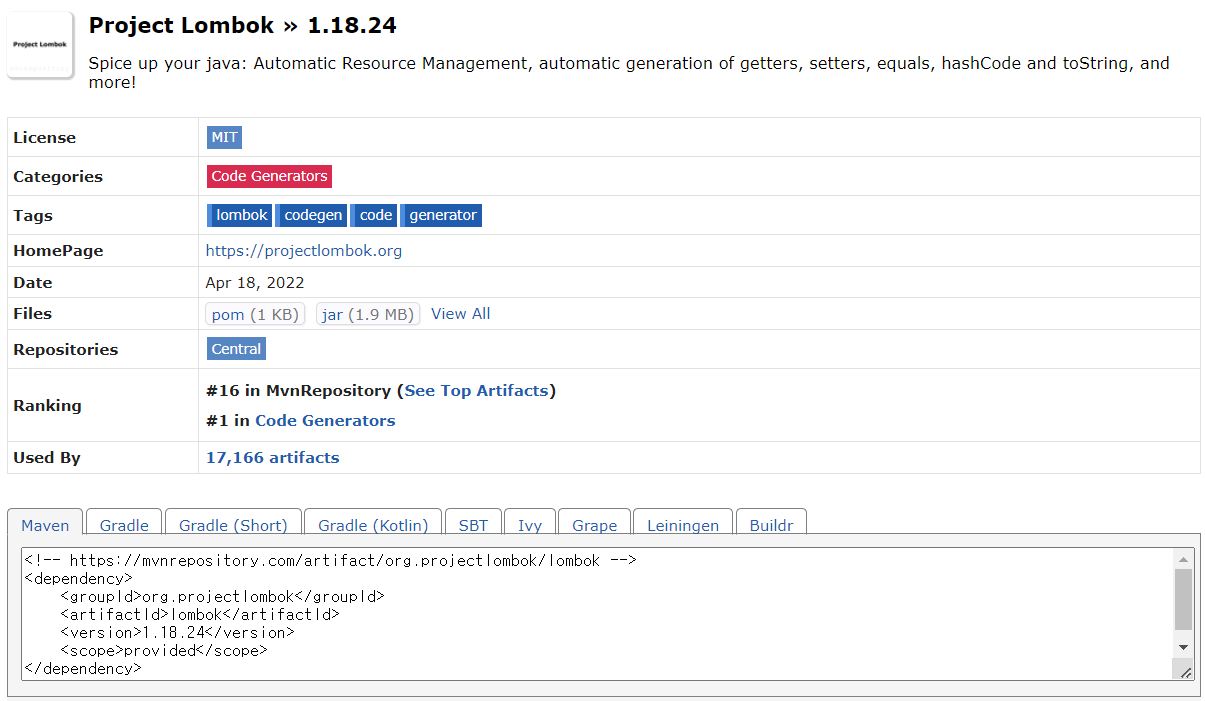Click the Project Lombok logo thumbnail
Image resolution: width=1205 pixels, height=701 pixels.
tap(40, 45)
